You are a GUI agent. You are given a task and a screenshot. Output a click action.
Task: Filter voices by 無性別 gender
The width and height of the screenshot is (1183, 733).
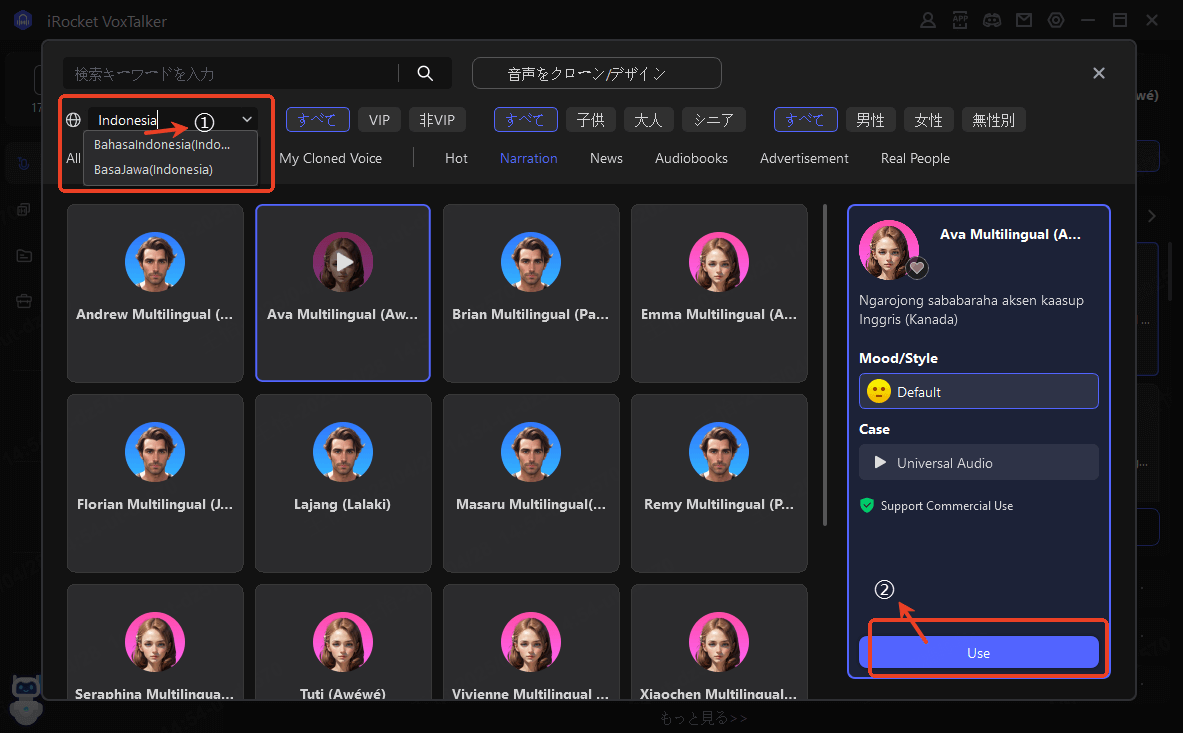(994, 120)
